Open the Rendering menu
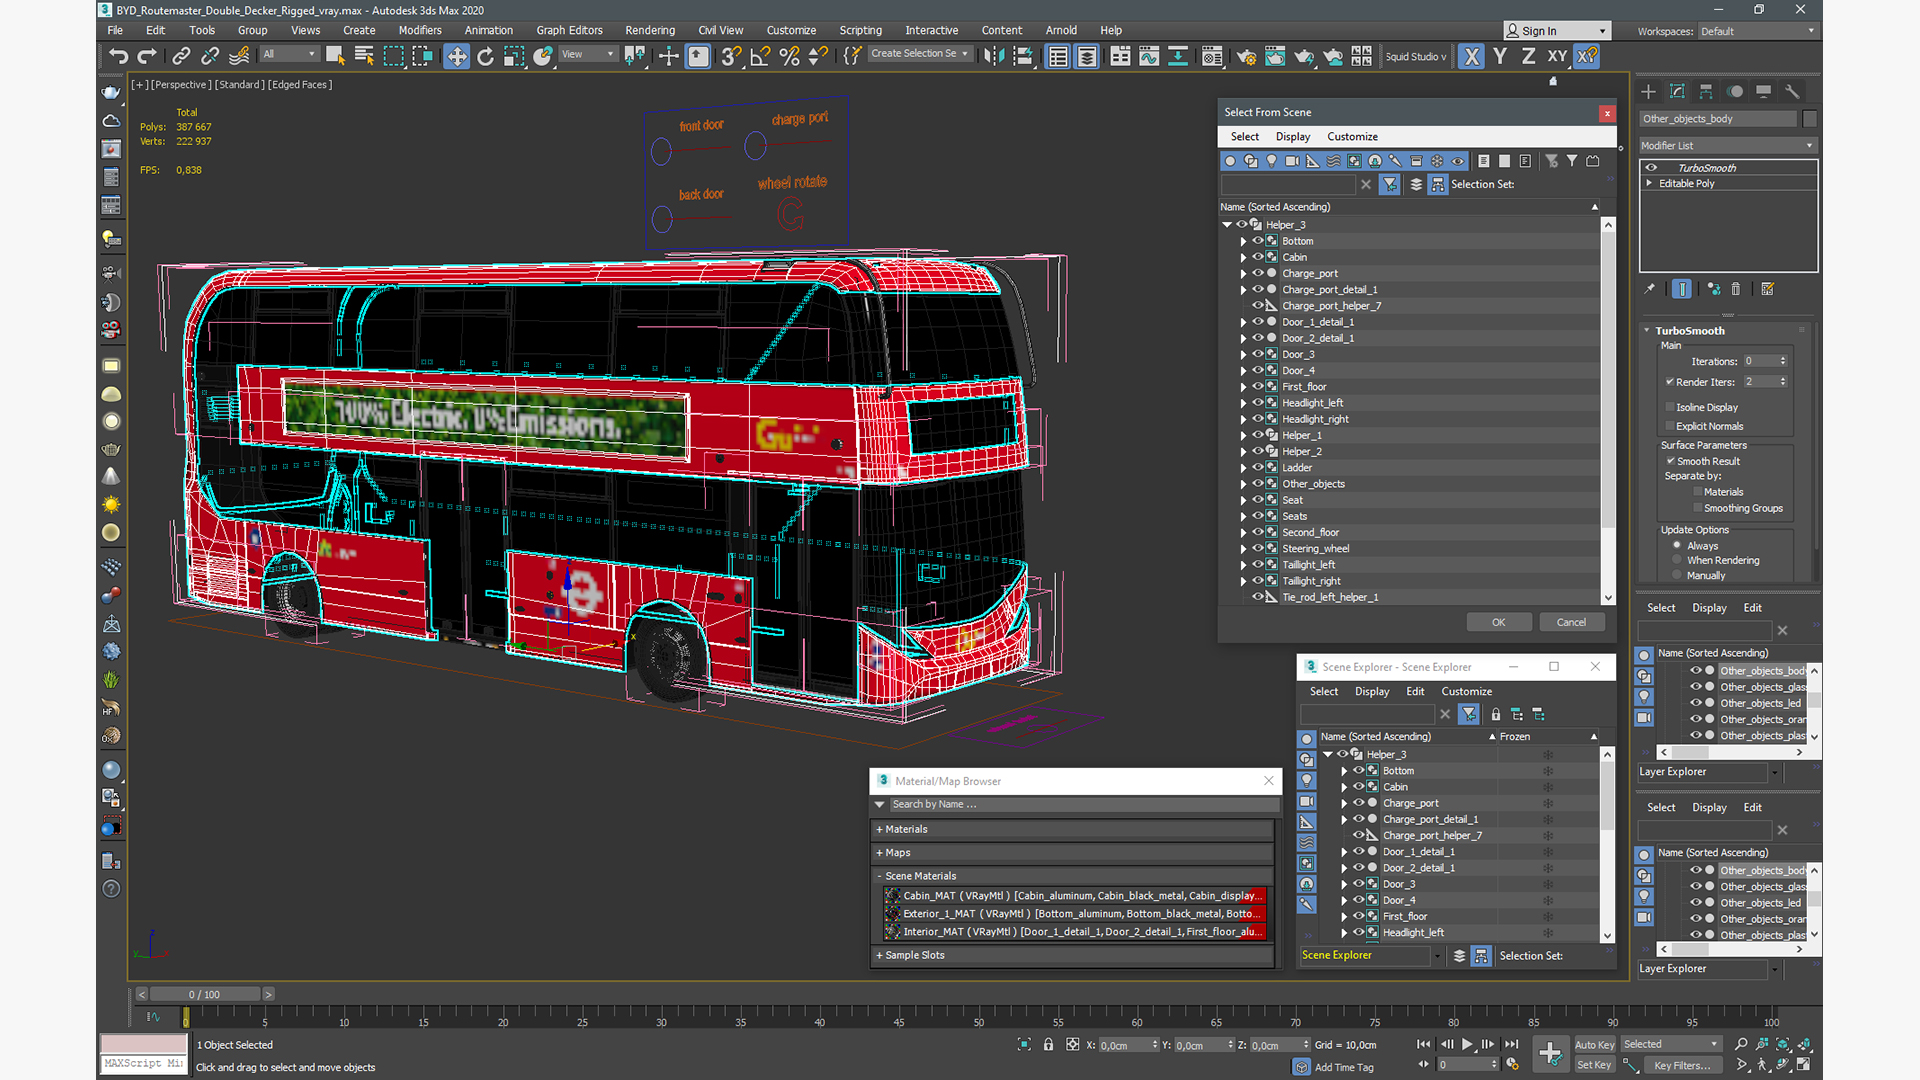The image size is (1920, 1080). (x=650, y=30)
